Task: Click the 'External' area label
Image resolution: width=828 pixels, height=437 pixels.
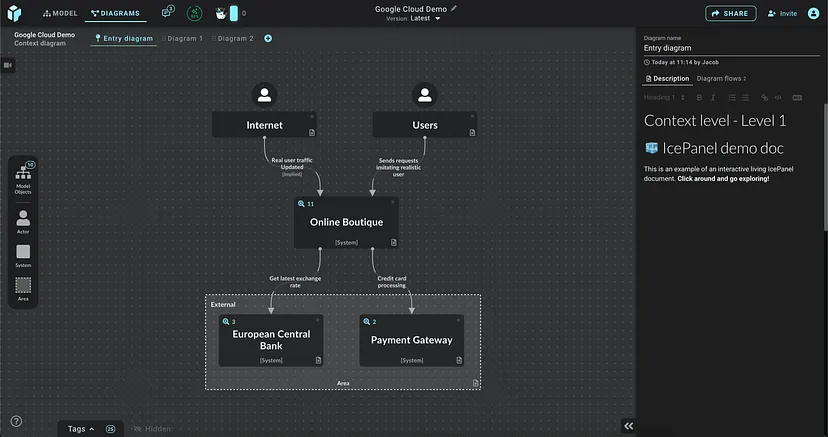Action: [223, 305]
